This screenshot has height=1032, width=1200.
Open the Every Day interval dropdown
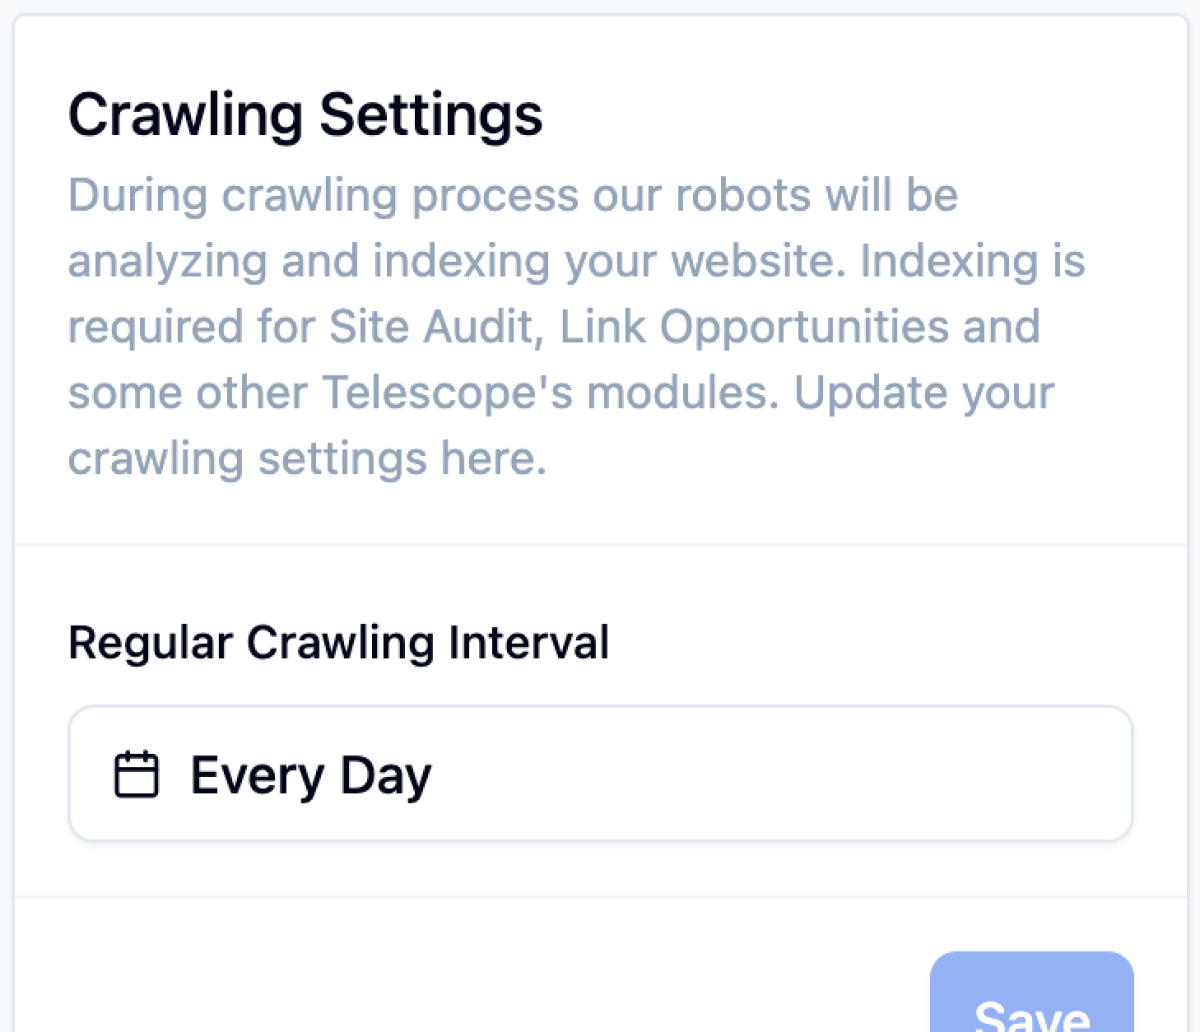600,774
